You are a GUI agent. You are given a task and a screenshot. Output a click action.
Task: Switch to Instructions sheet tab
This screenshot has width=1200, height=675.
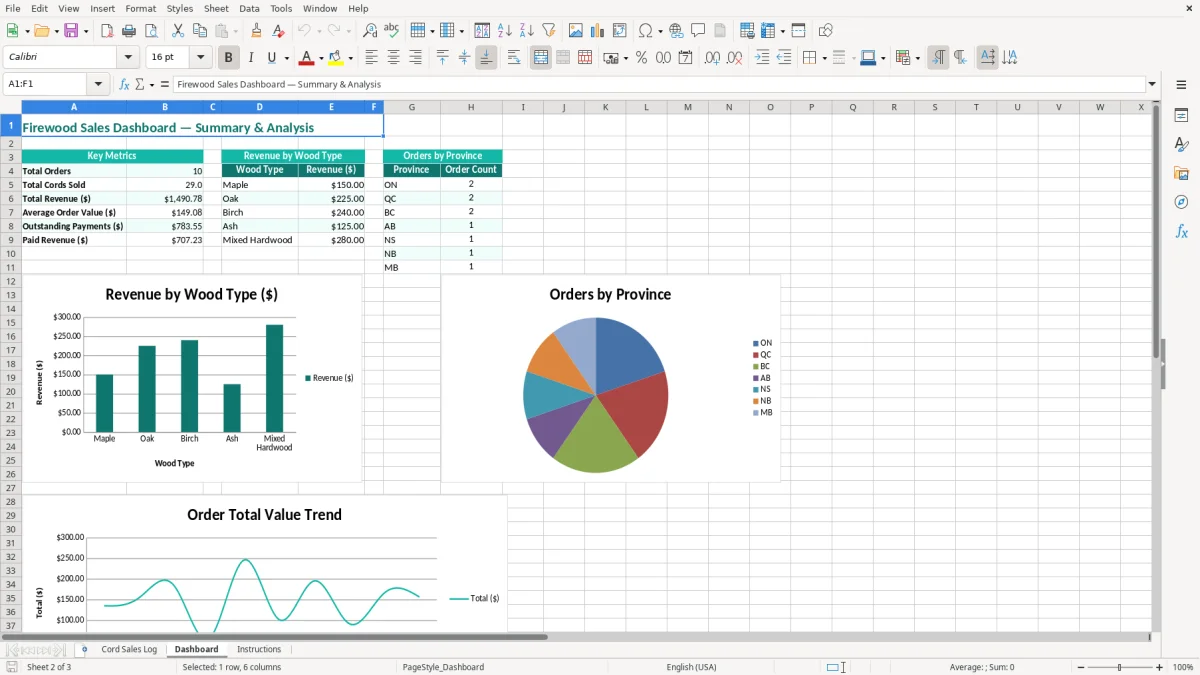(x=259, y=649)
